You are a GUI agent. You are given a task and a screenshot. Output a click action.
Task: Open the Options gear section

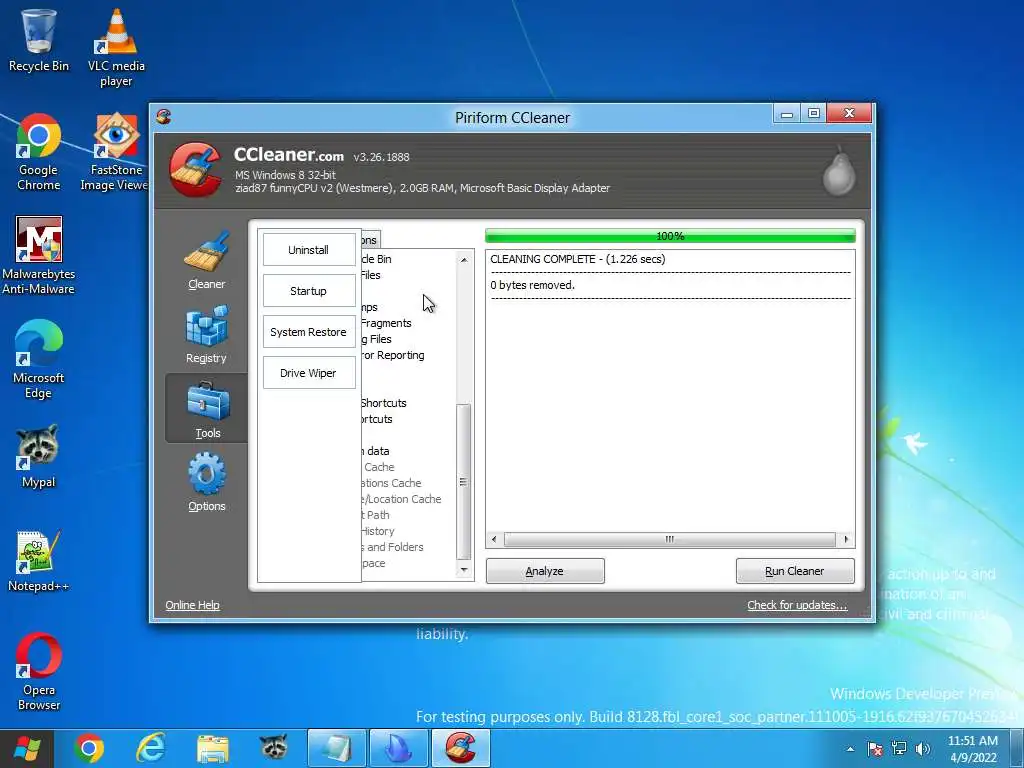206,483
